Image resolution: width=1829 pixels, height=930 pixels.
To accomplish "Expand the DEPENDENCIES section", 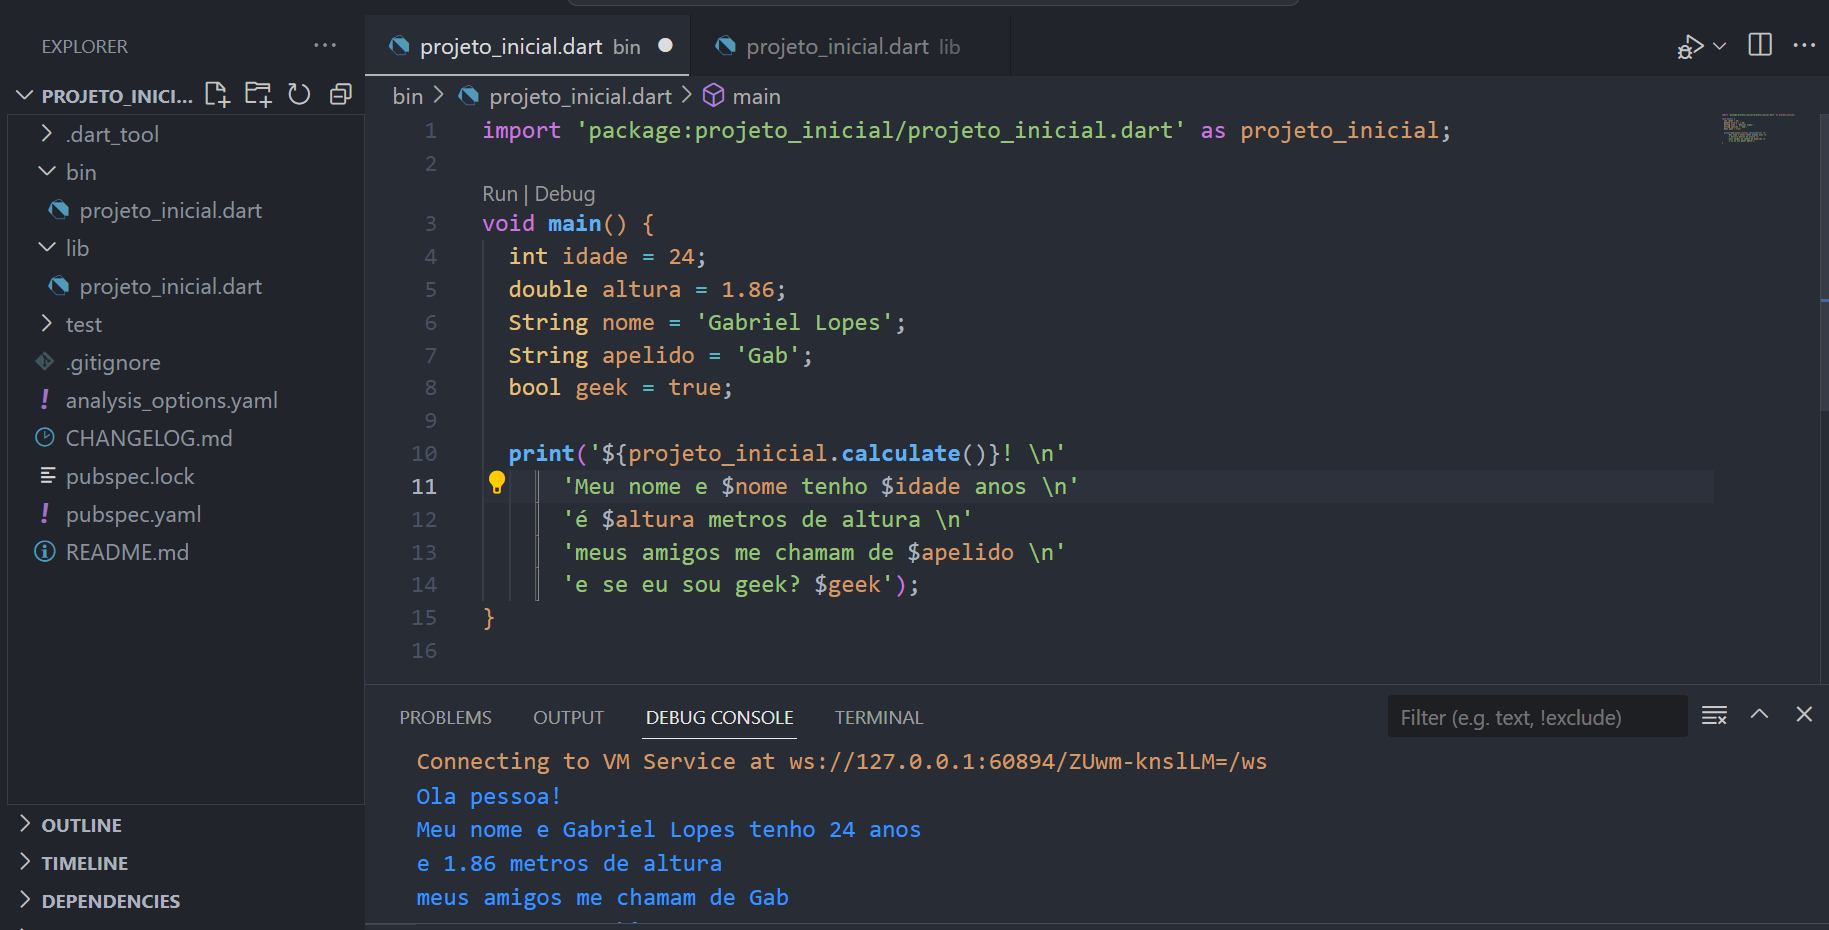I will (25, 900).
